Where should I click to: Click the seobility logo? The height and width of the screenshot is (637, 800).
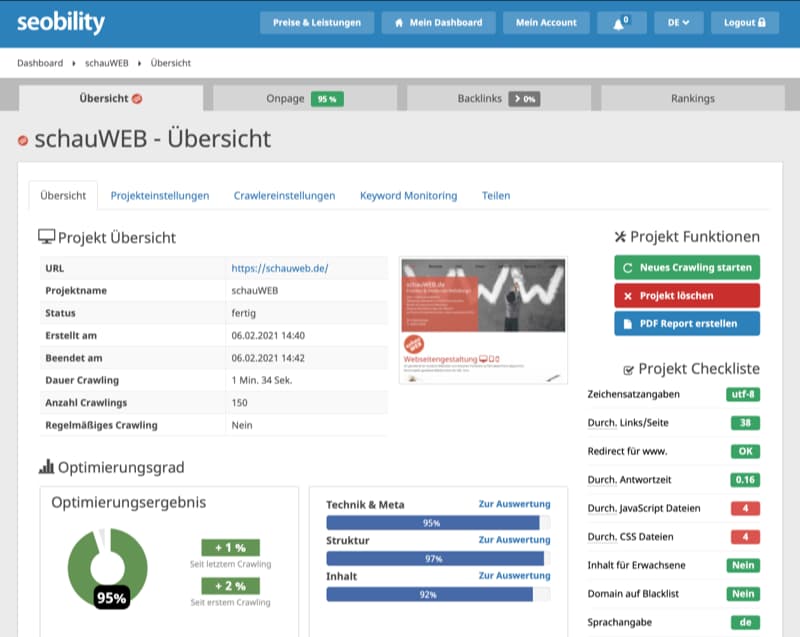click(x=61, y=22)
